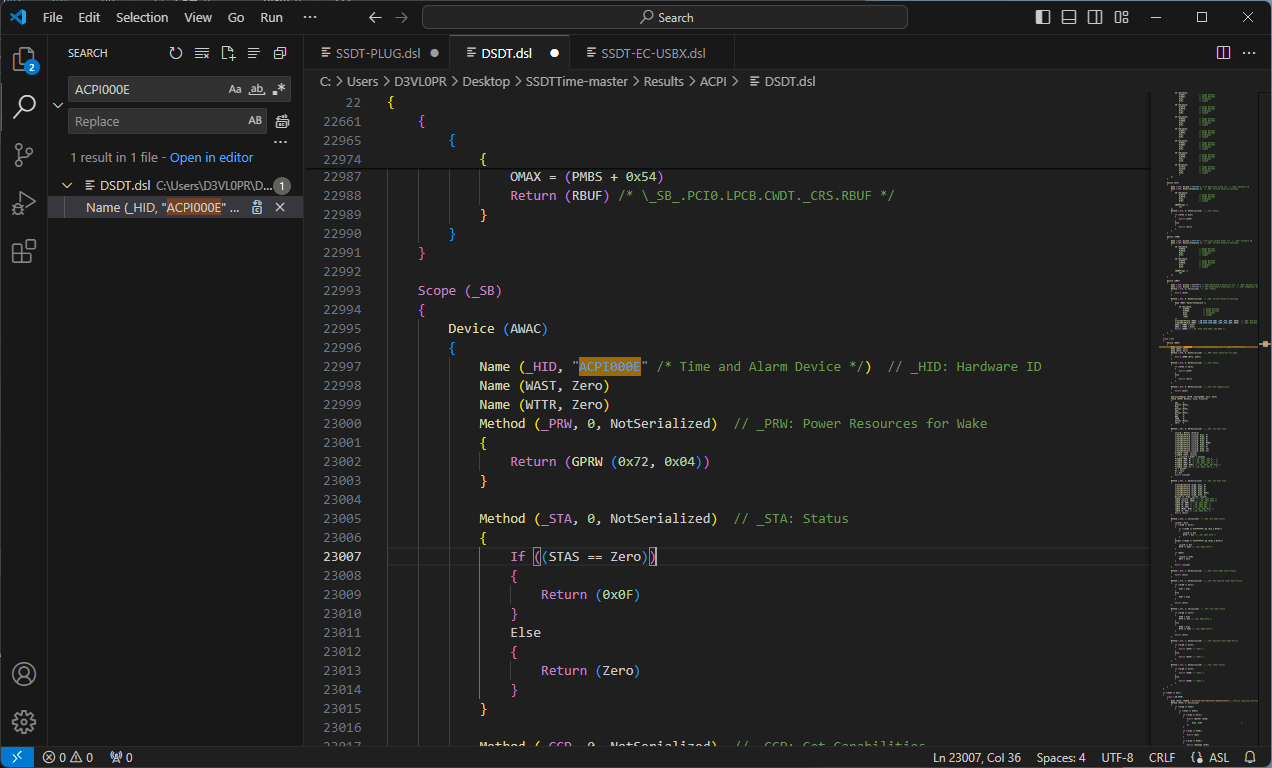1272x768 pixels.
Task: Open the Explorer view in activity bar
Action: click(x=24, y=59)
